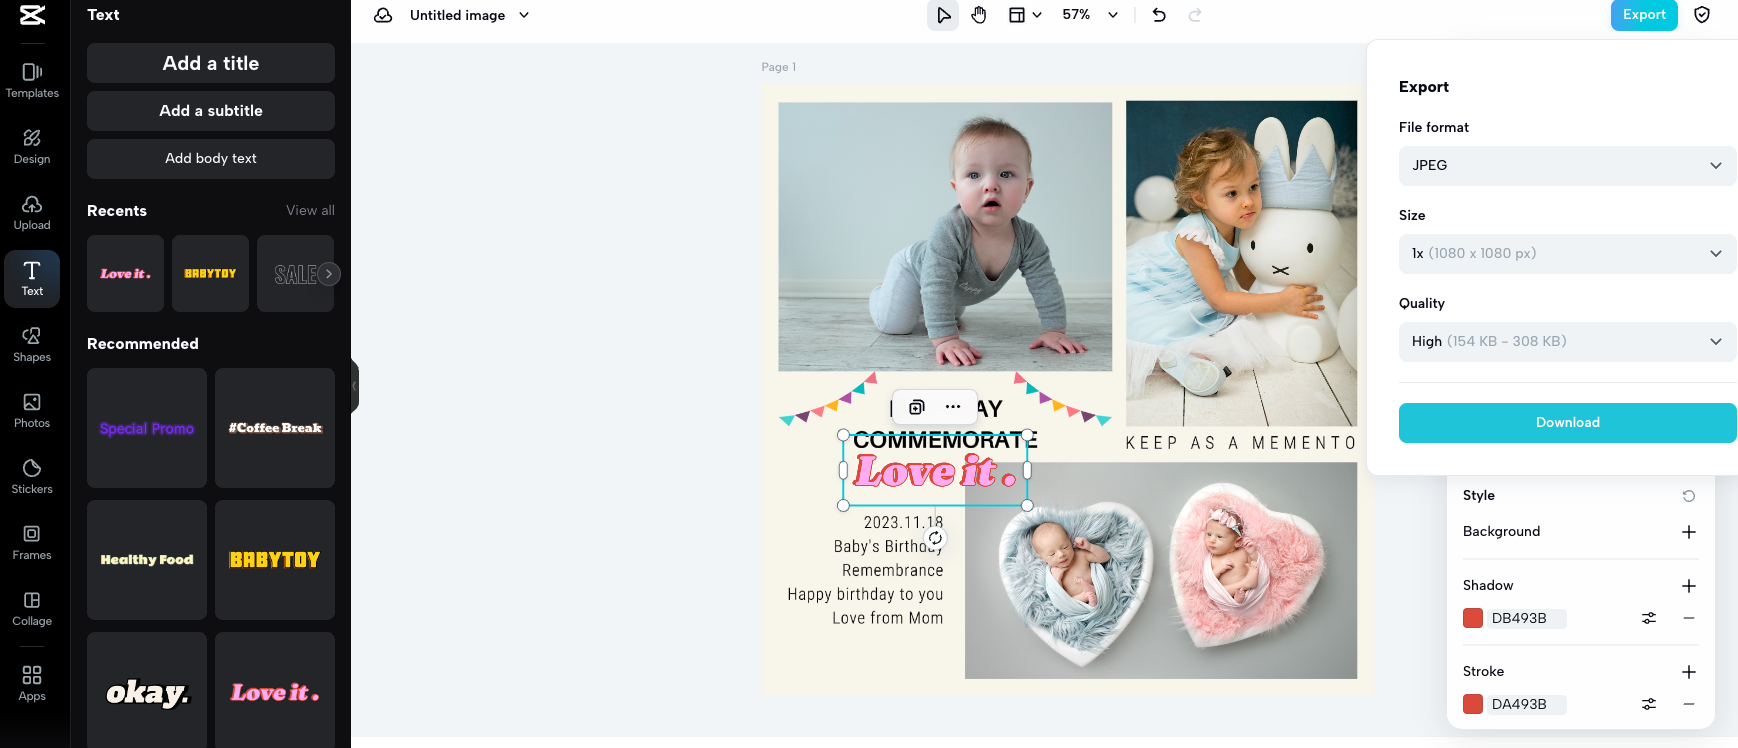
Task: Open the Apps panel icon
Action: pyautogui.click(x=32, y=683)
